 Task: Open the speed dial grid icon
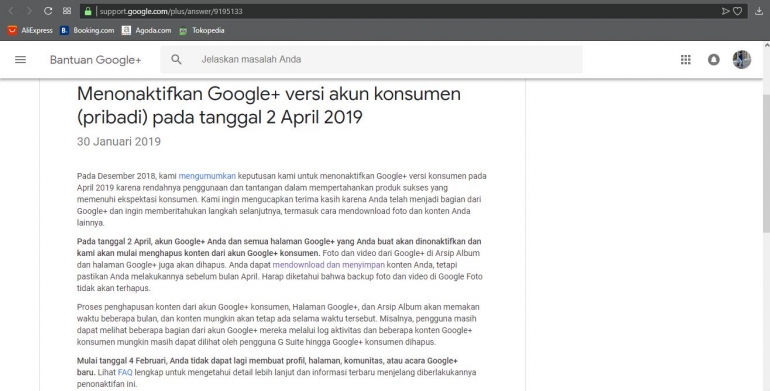(67, 11)
